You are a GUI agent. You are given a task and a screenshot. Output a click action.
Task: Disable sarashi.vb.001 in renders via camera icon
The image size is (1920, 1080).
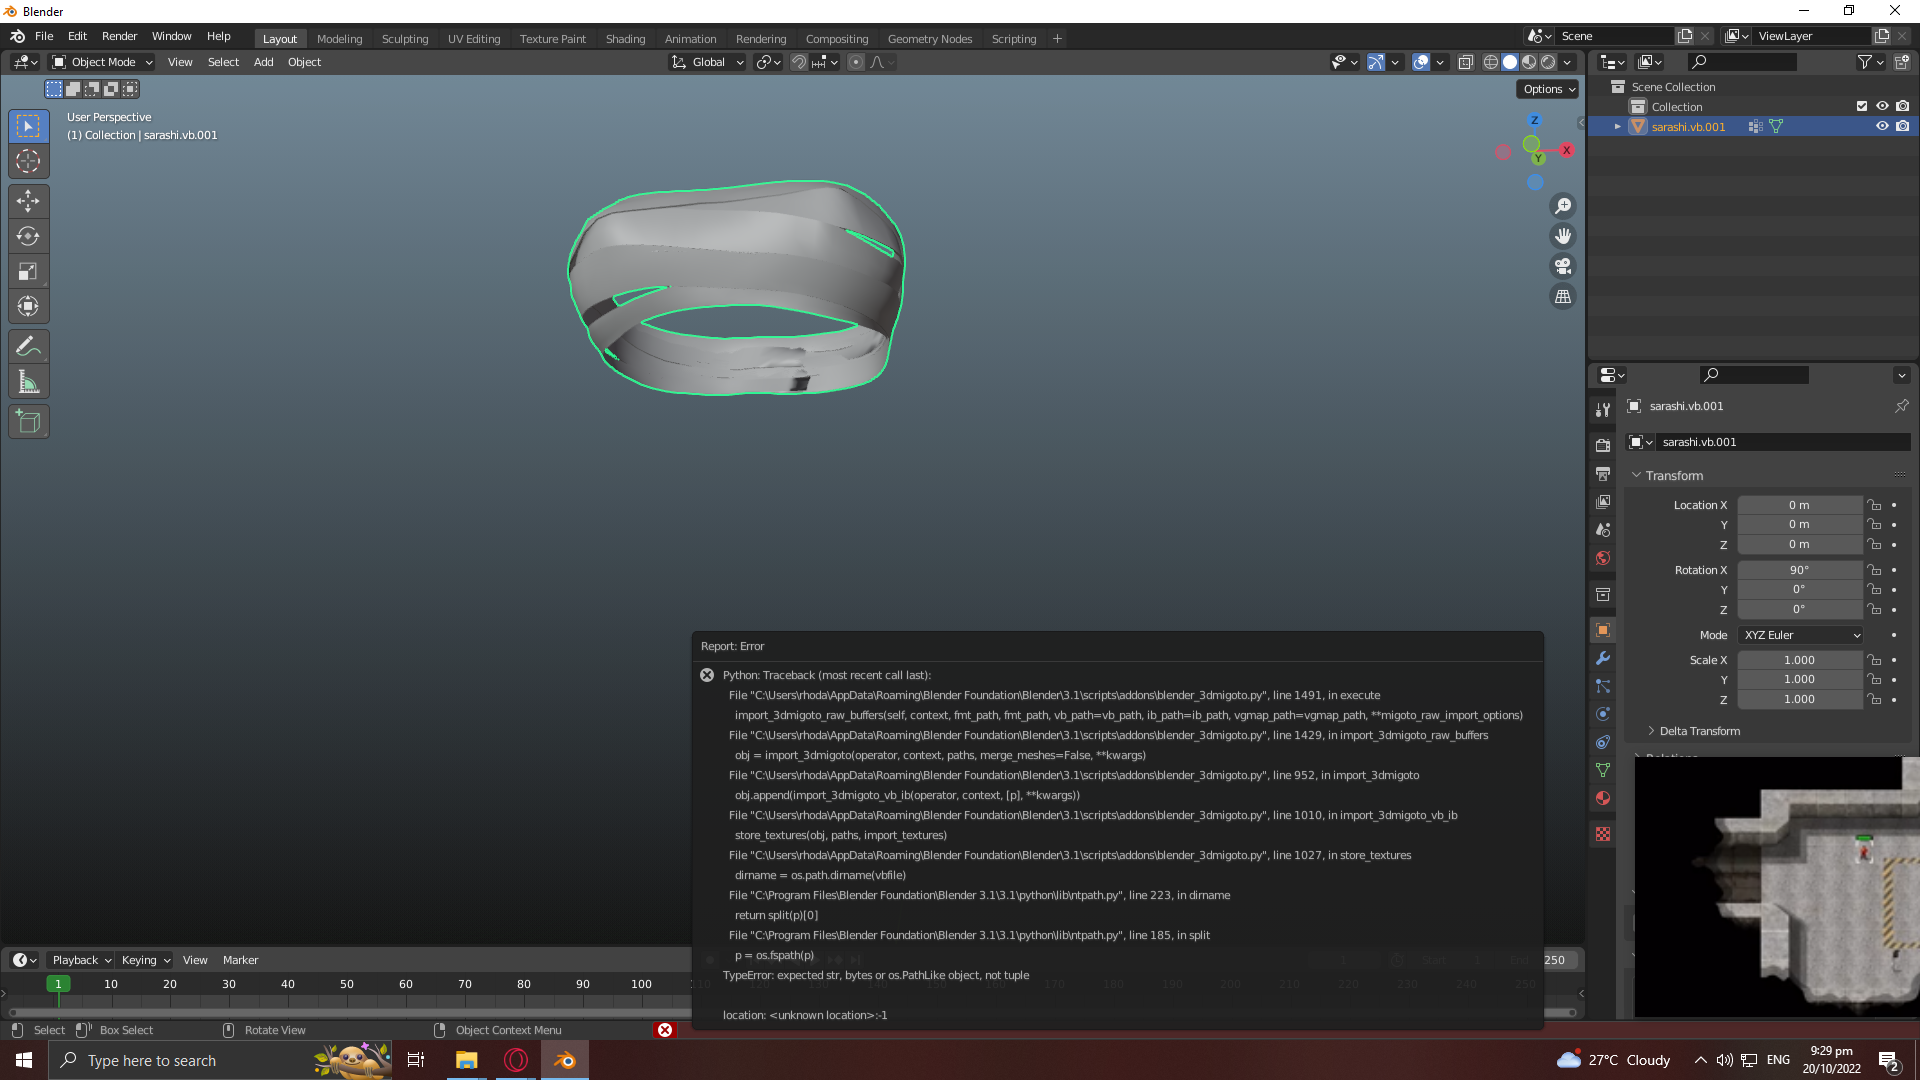coord(1902,126)
